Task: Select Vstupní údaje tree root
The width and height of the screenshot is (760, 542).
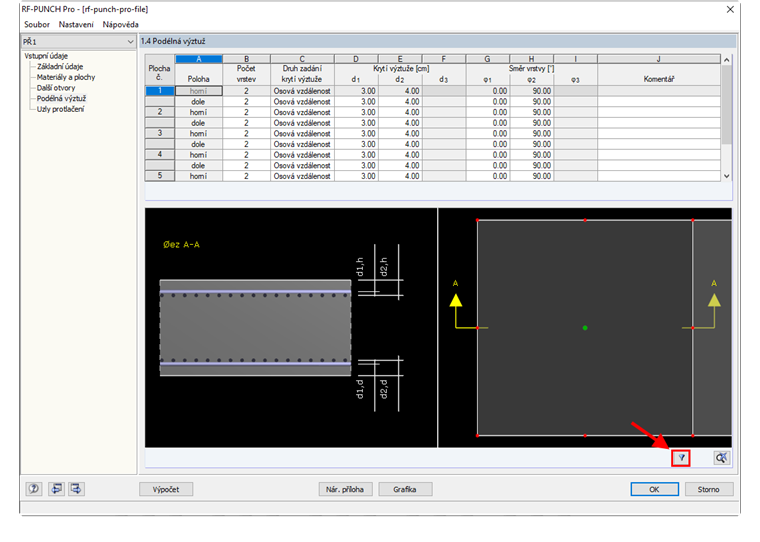Action: [x=46, y=56]
